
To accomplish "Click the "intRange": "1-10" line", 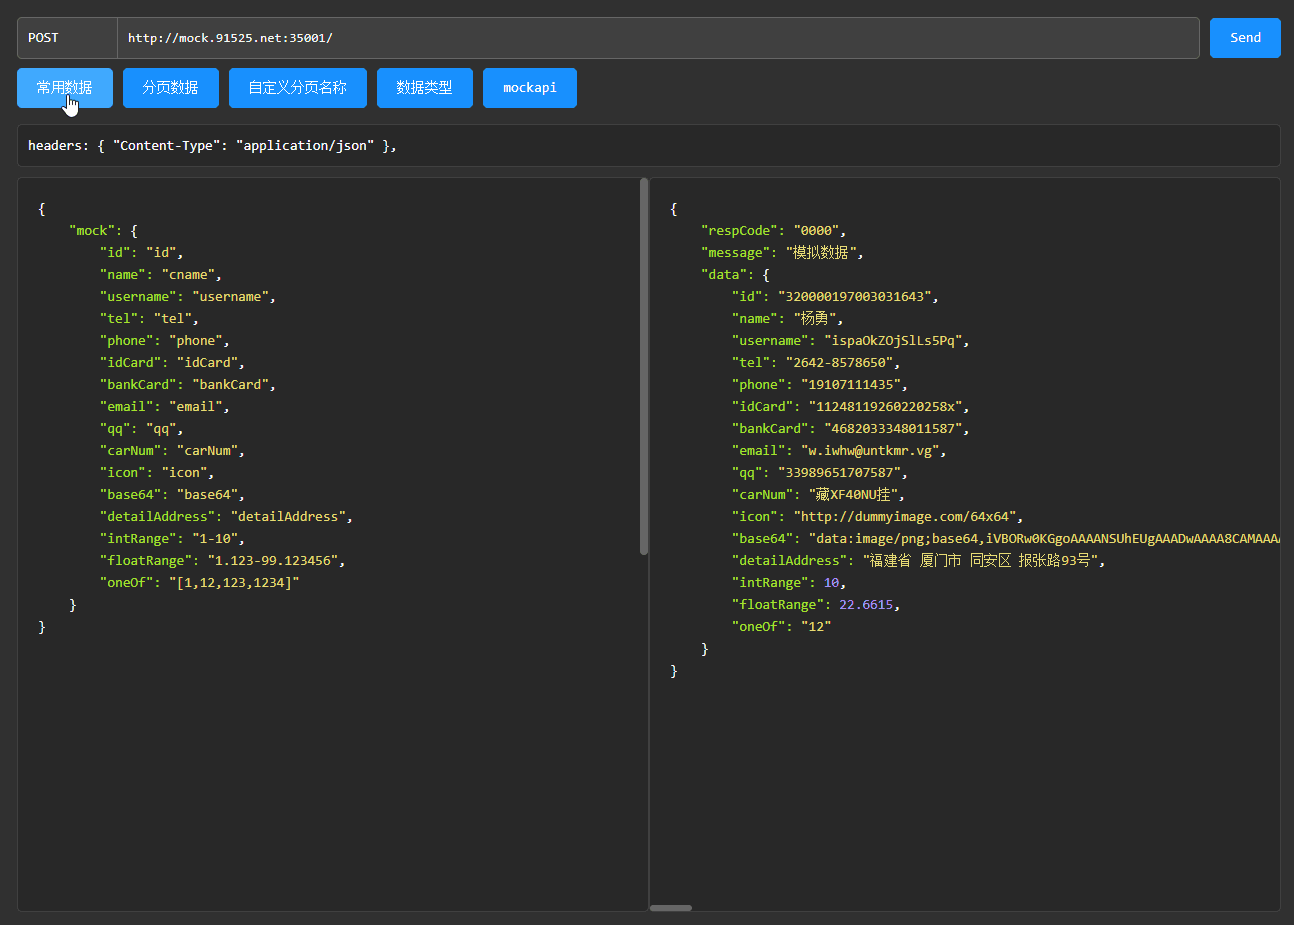I will pos(172,539).
